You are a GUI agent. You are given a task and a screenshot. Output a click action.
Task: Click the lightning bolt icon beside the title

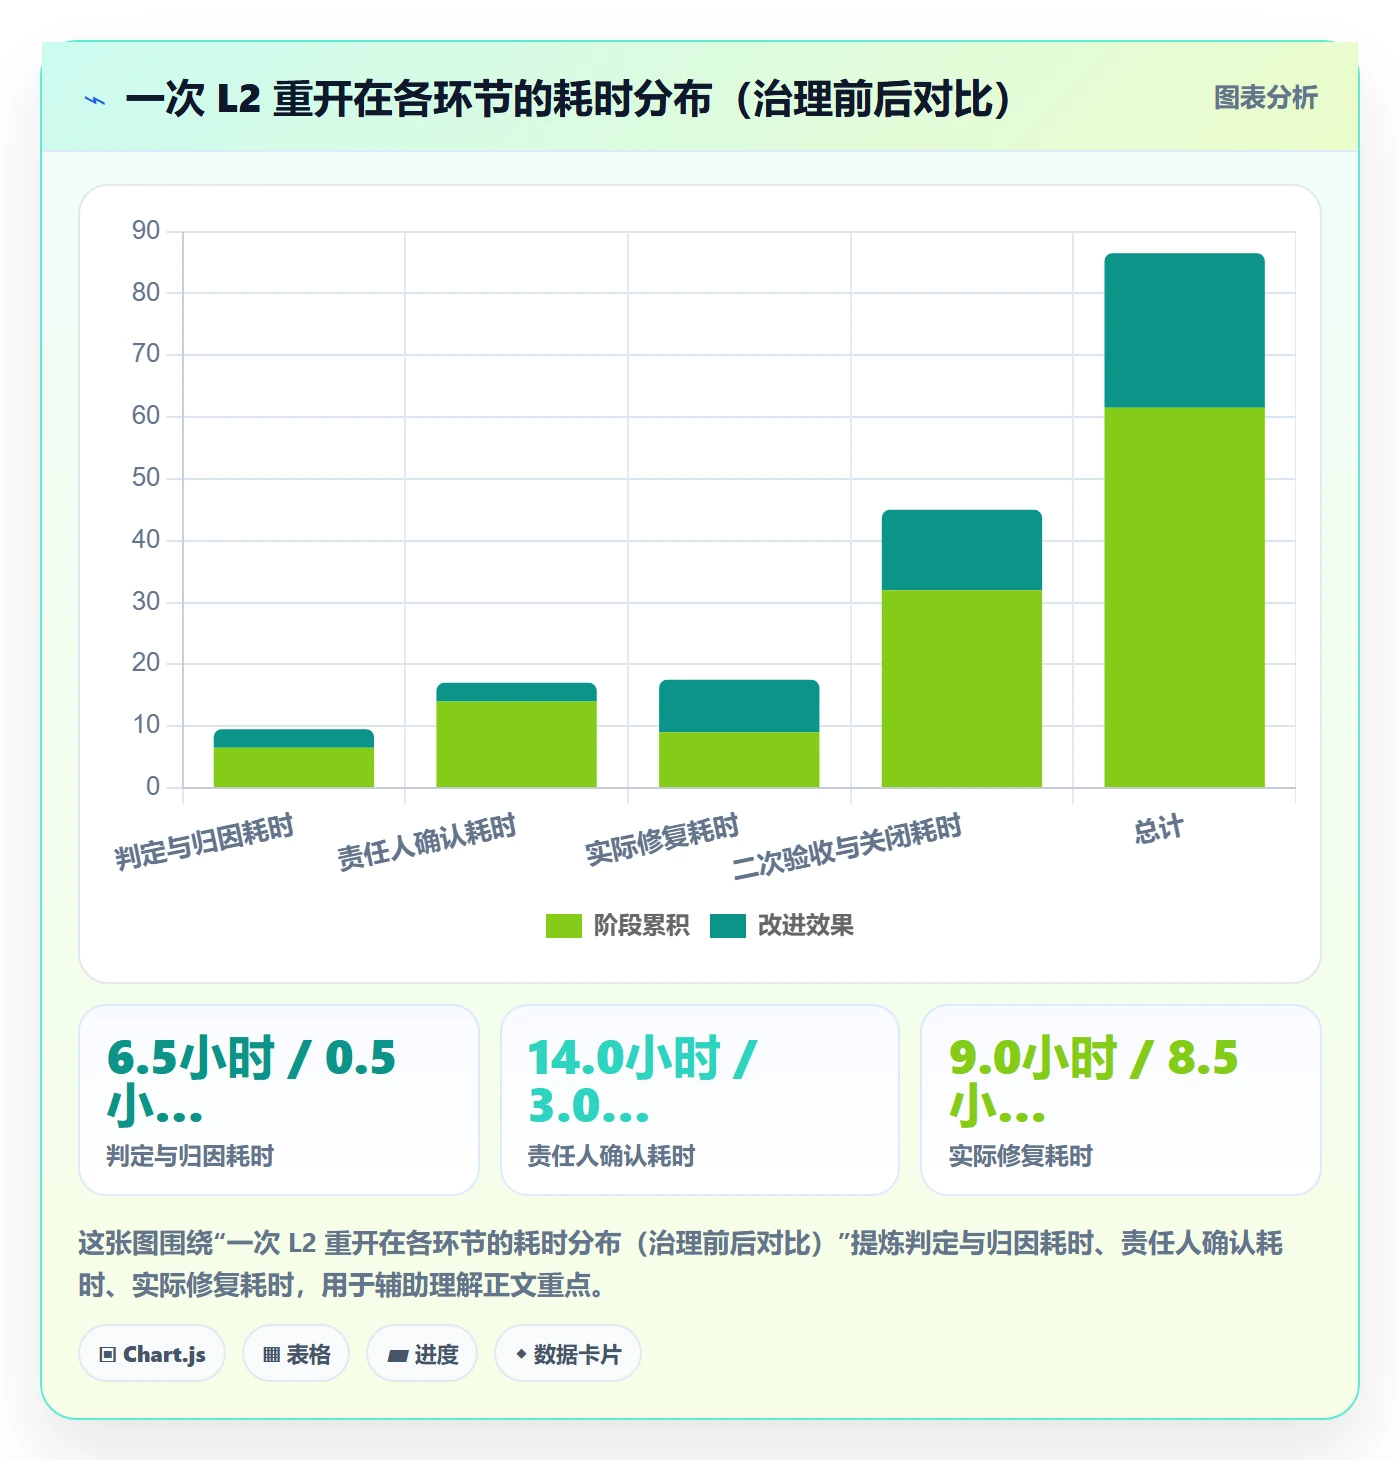(95, 100)
